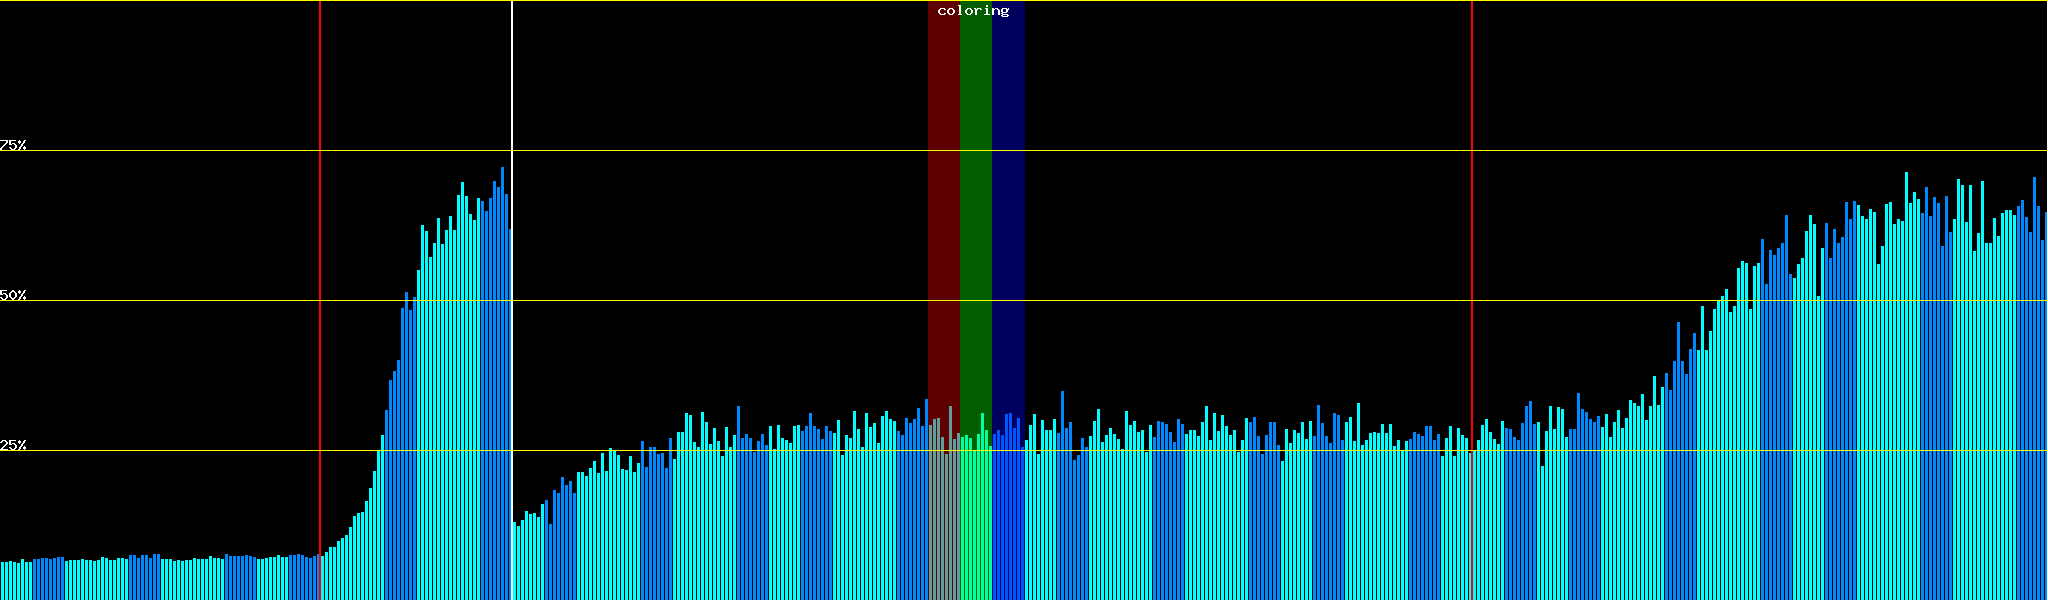Click the 50% axis label
Screen dimensions: 2048x600
tap(13, 295)
